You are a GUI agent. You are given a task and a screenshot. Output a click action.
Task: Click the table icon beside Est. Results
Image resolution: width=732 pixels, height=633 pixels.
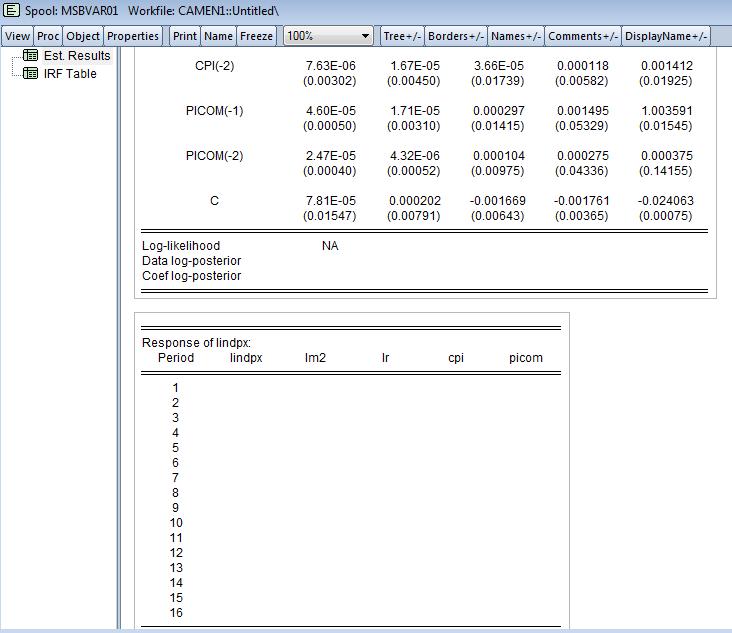30,56
